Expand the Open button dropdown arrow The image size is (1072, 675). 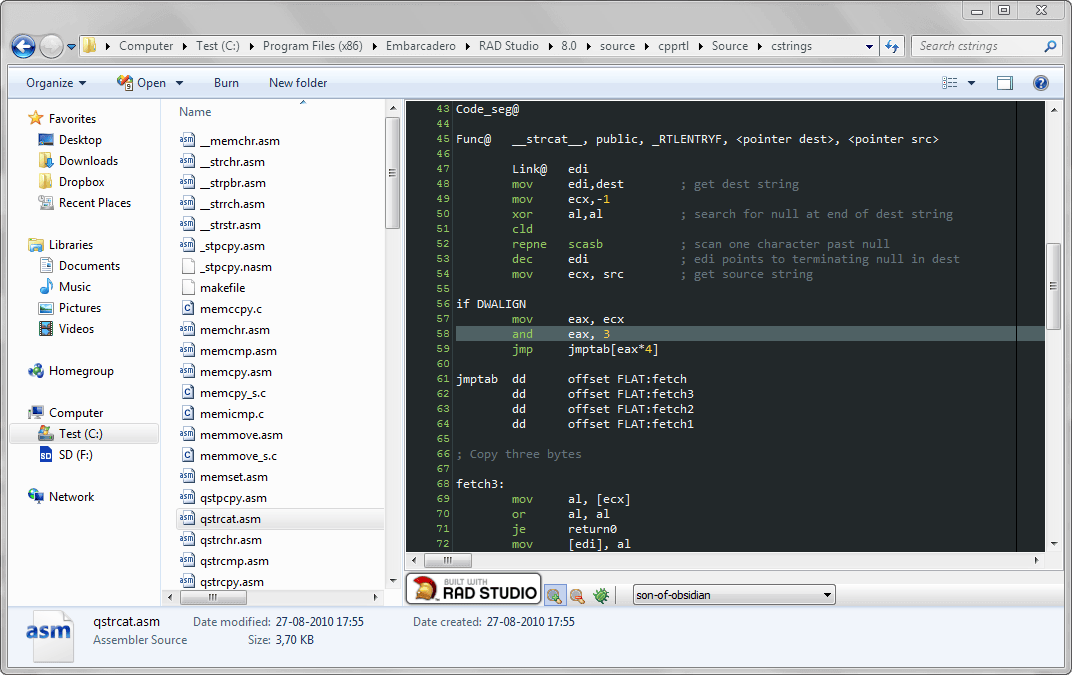click(x=180, y=83)
